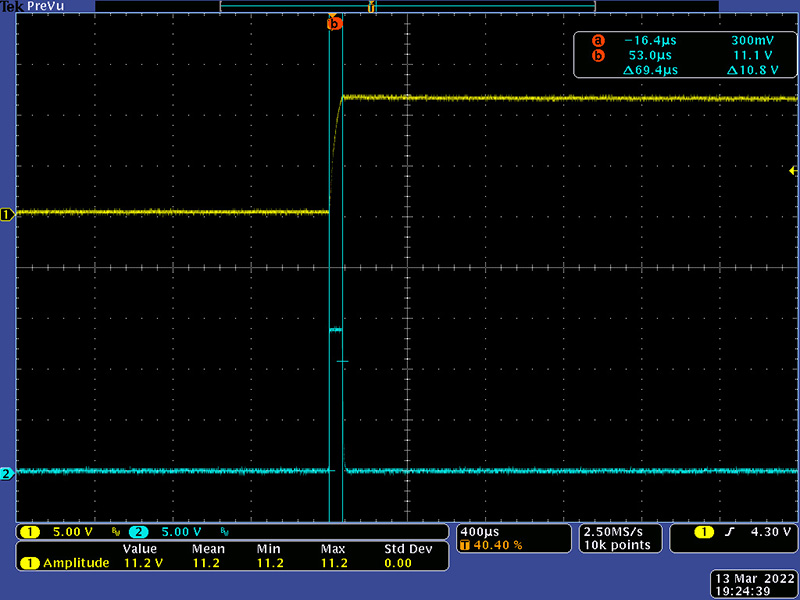Click the delta 69.4µs cursor readout
Image resolution: width=800 pixels, height=600 pixels.
click(x=651, y=71)
